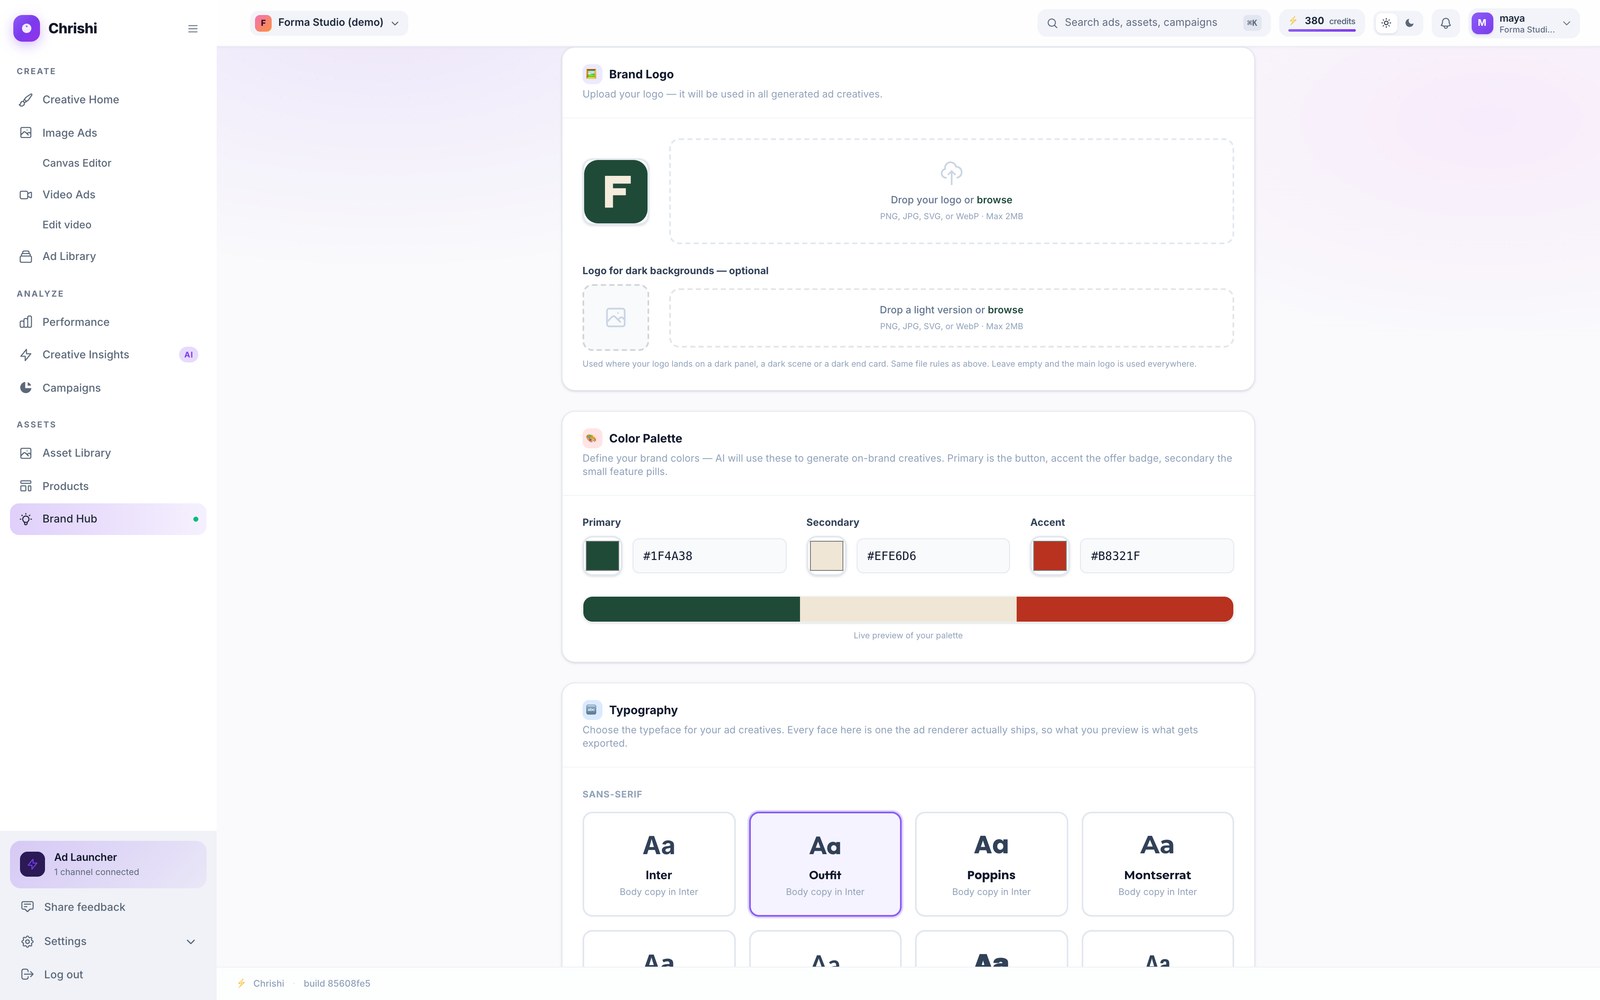The height and width of the screenshot is (1000, 1600).
Task: Click the Primary hex input field
Action: (x=709, y=556)
